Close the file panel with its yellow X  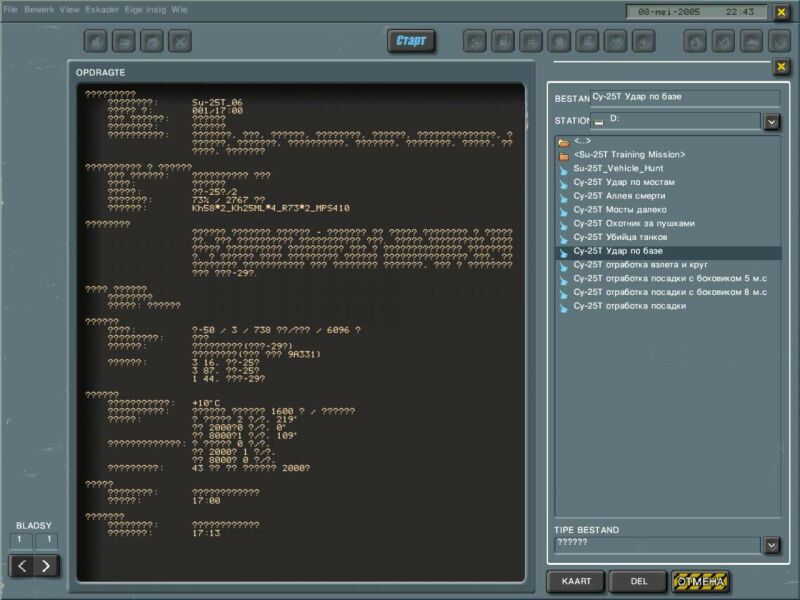781,66
